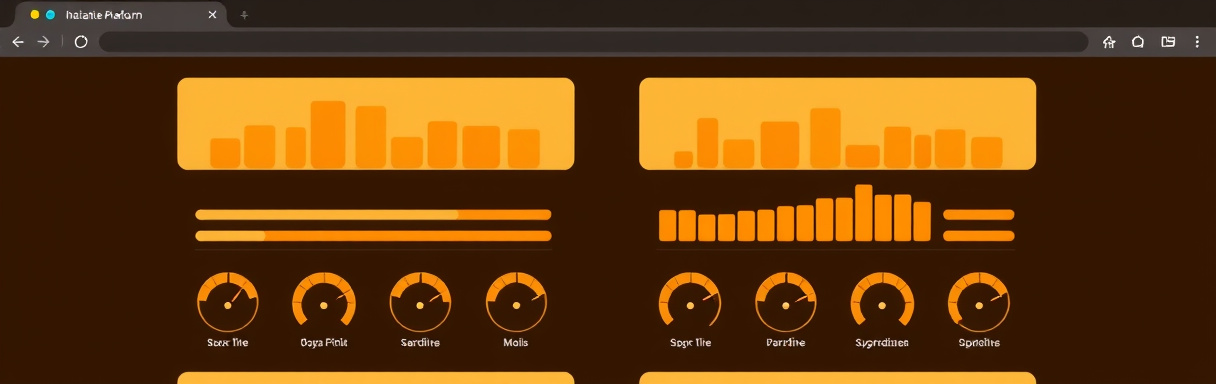Click the Molls gauge label text
This screenshot has height=384, width=1216.
(x=516, y=342)
